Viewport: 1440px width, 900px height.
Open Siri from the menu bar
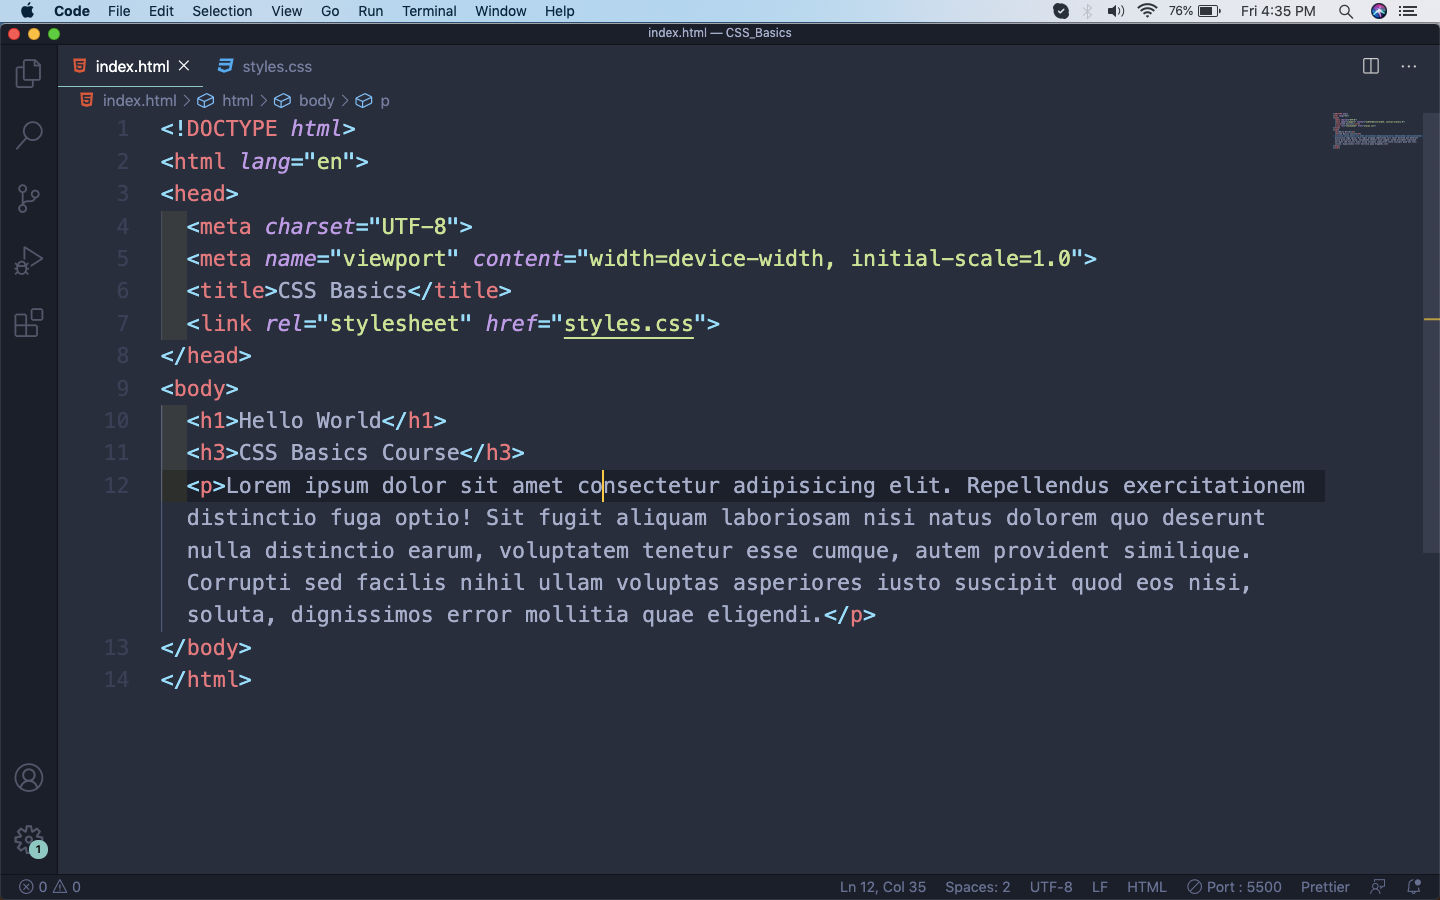tap(1379, 11)
